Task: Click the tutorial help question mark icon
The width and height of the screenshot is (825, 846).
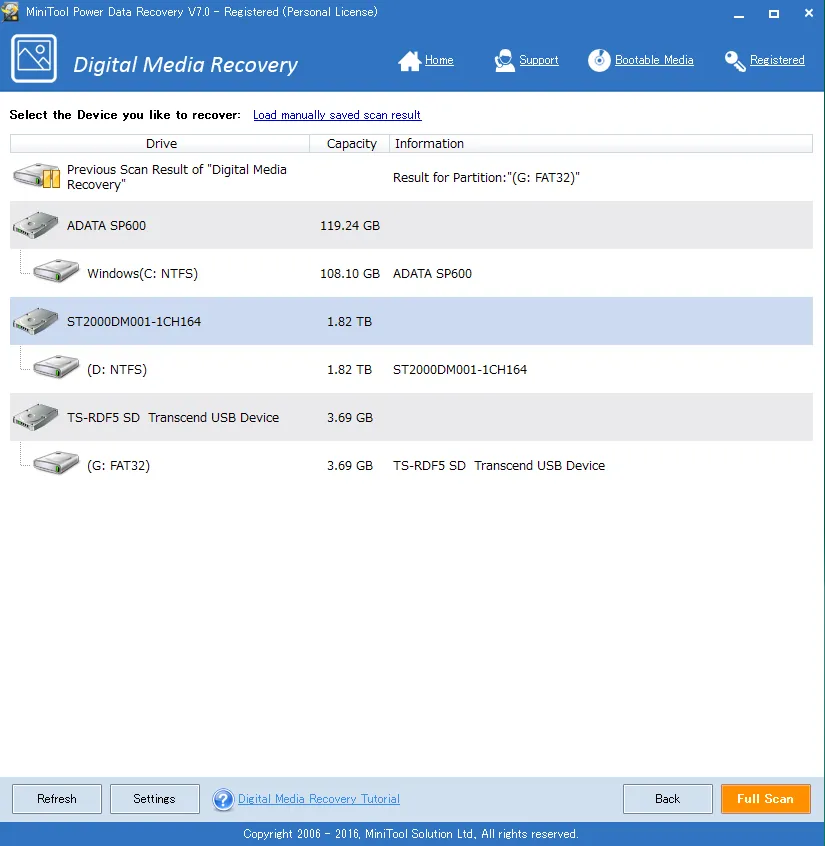Action: click(222, 799)
